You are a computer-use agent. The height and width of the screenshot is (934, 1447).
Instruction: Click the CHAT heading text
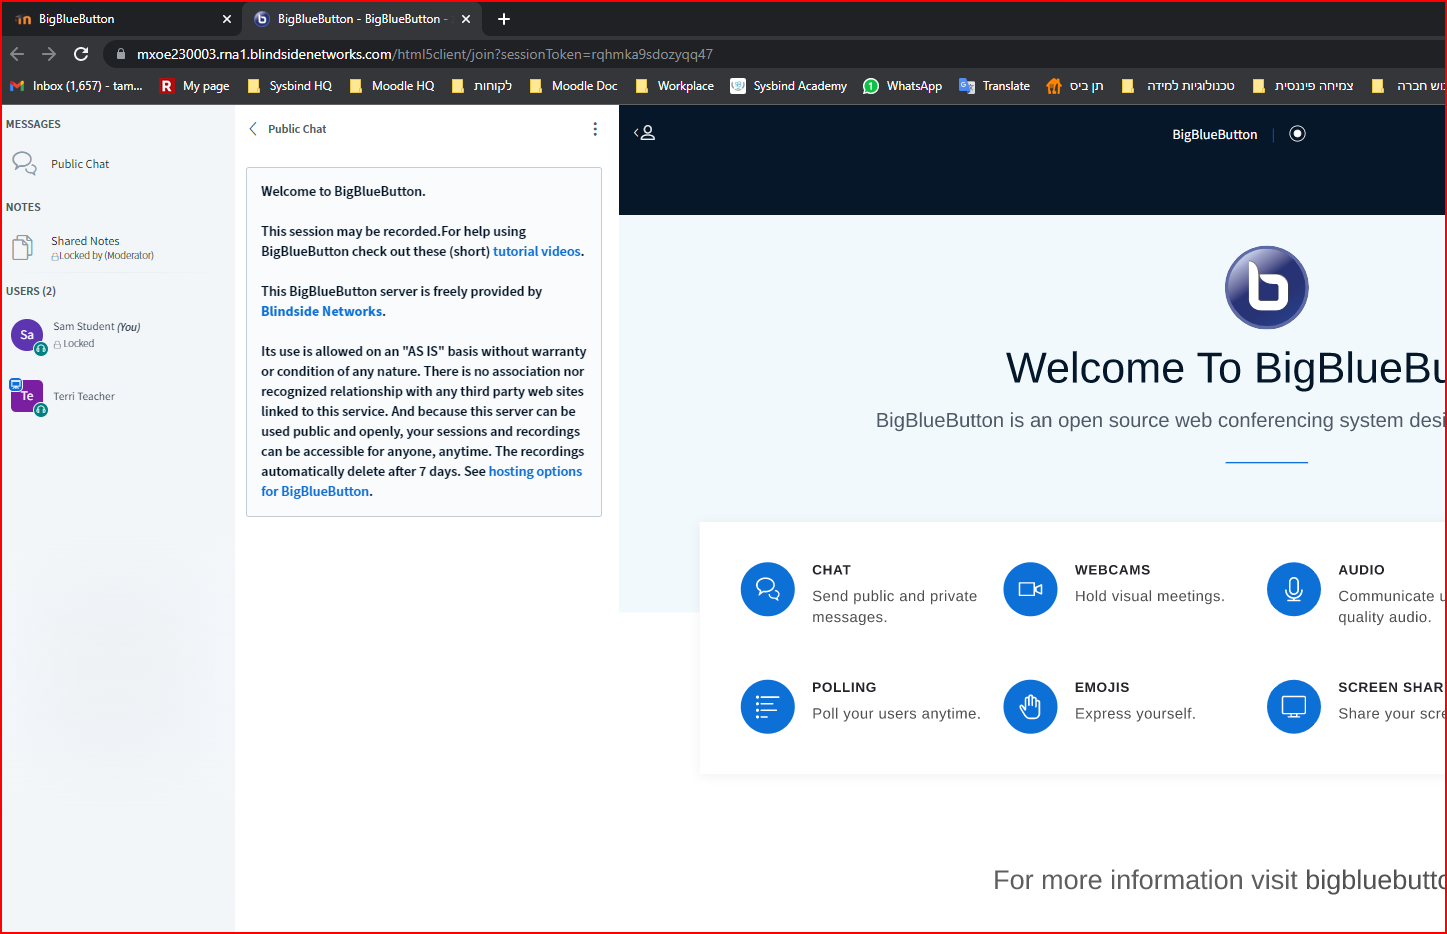[831, 570]
